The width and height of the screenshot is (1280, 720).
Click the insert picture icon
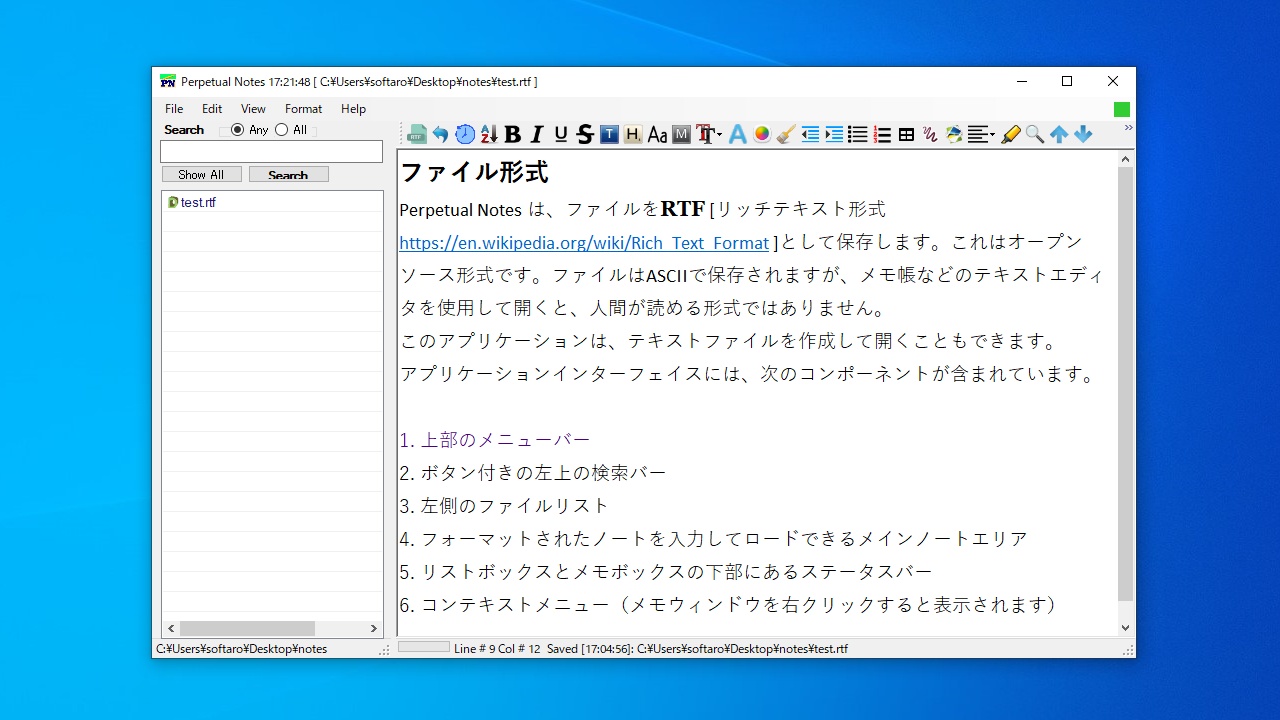coord(954,134)
